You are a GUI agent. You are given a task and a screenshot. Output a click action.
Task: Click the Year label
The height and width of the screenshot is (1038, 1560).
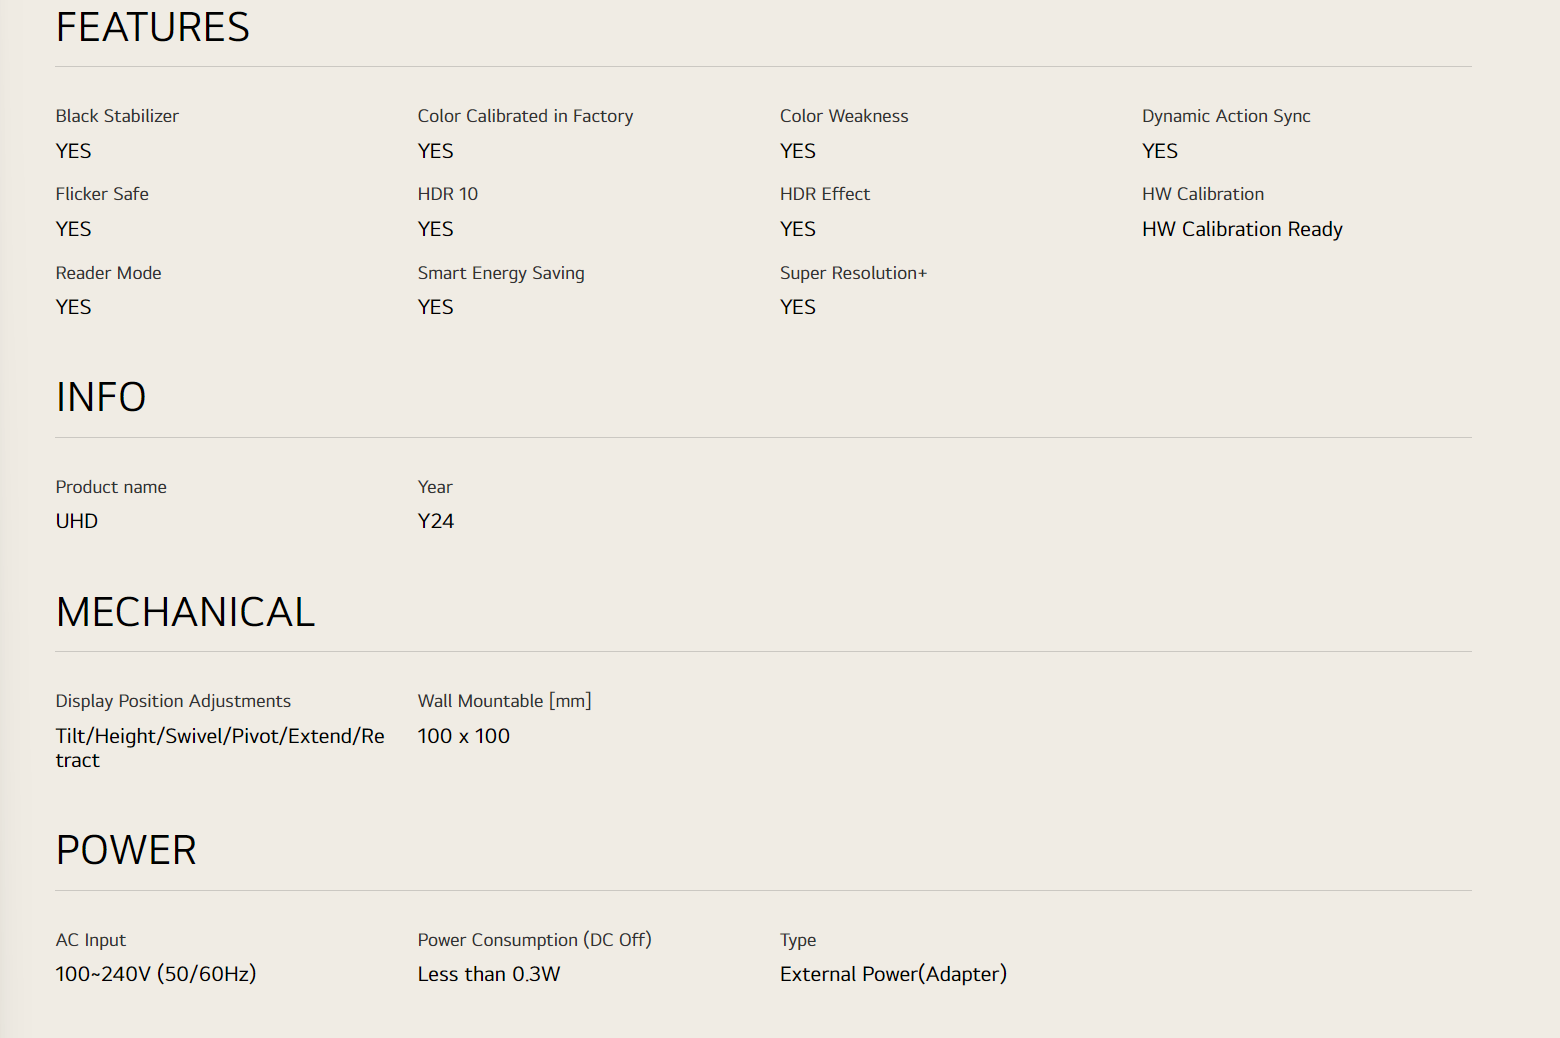pos(435,487)
